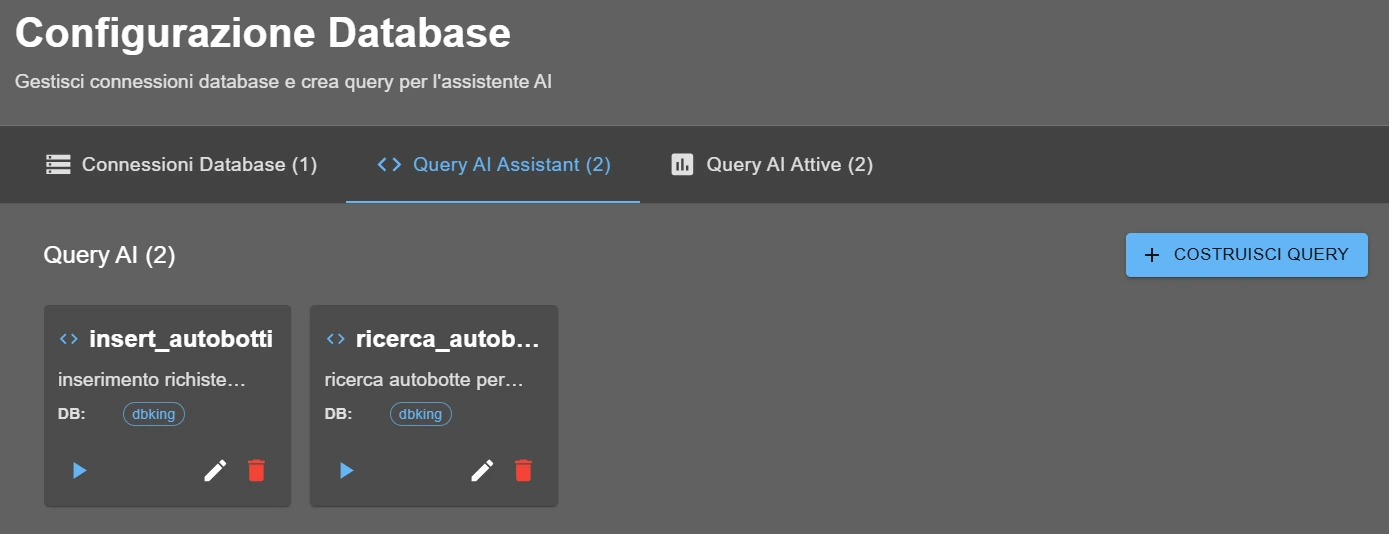Click the dbking chip on ricerca_autob card
1389x534 pixels.
(421, 414)
